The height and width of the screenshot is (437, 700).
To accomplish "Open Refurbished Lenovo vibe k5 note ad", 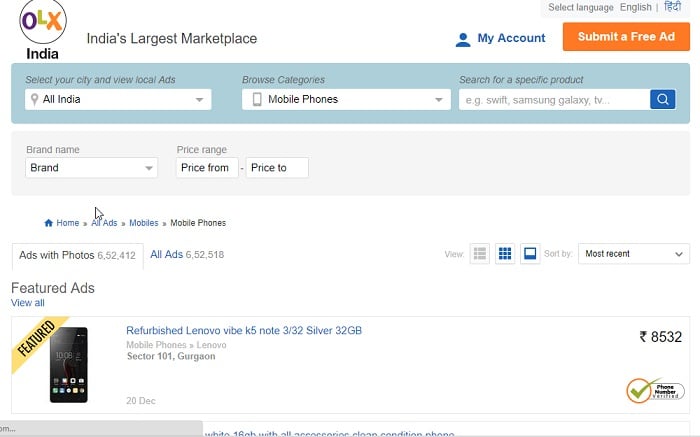I will pos(244,330).
